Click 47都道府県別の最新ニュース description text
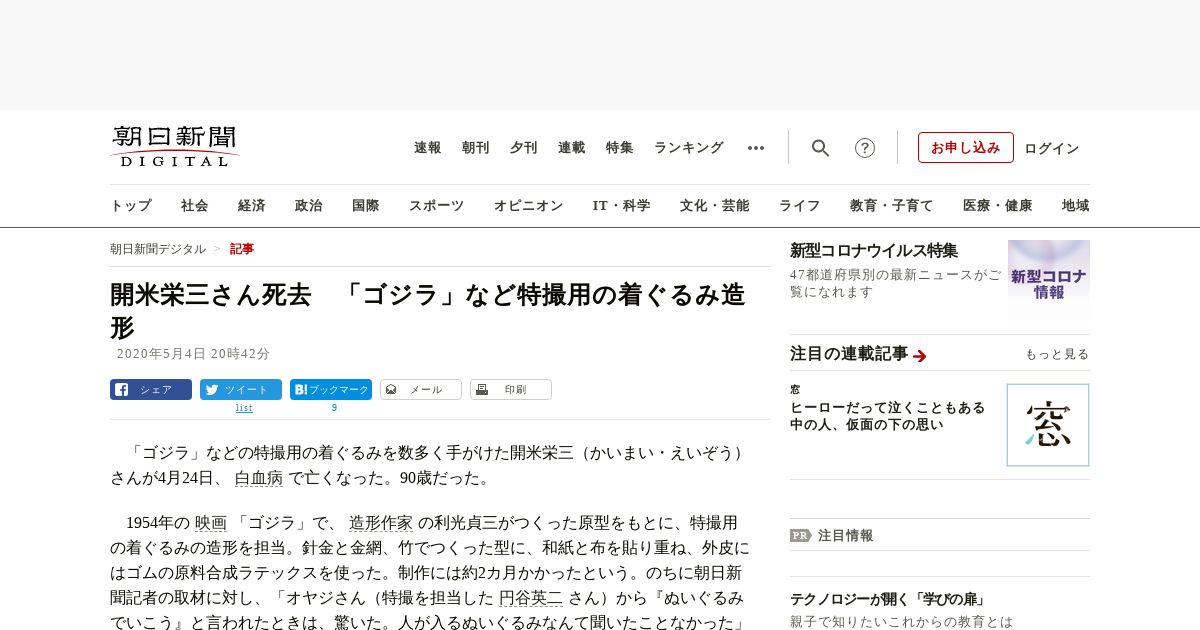The height and width of the screenshot is (630, 1200). click(896, 283)
